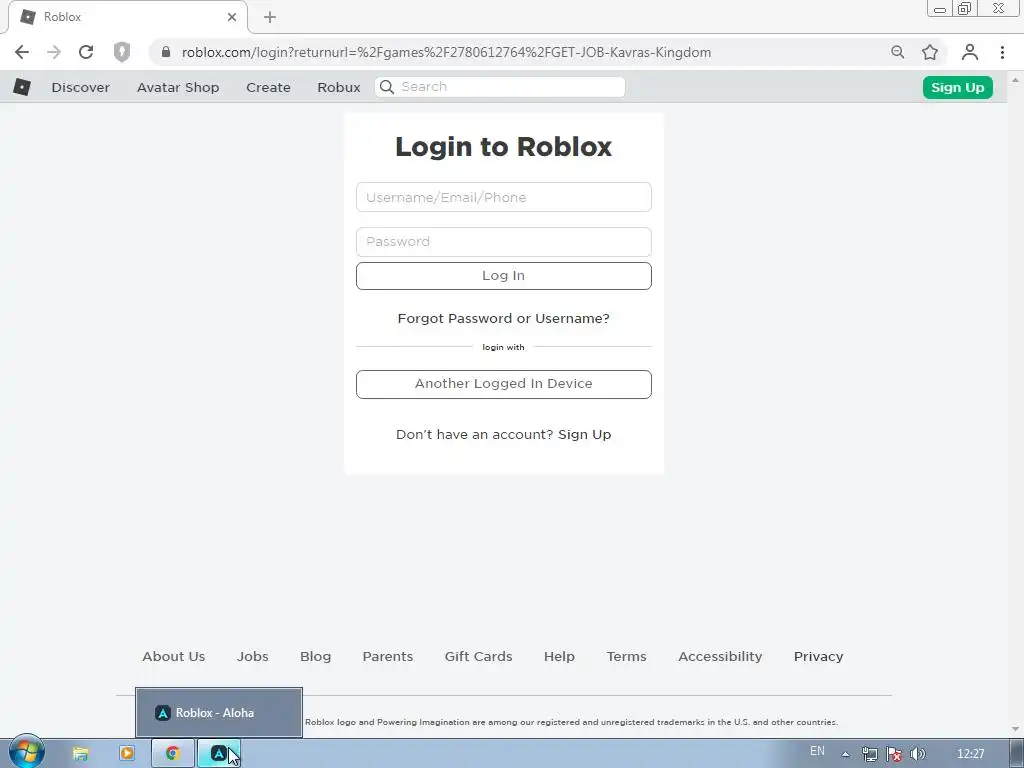Click the page scrollbar up arrow
Screen dimensions: 1024x768
click(1015, 80)
